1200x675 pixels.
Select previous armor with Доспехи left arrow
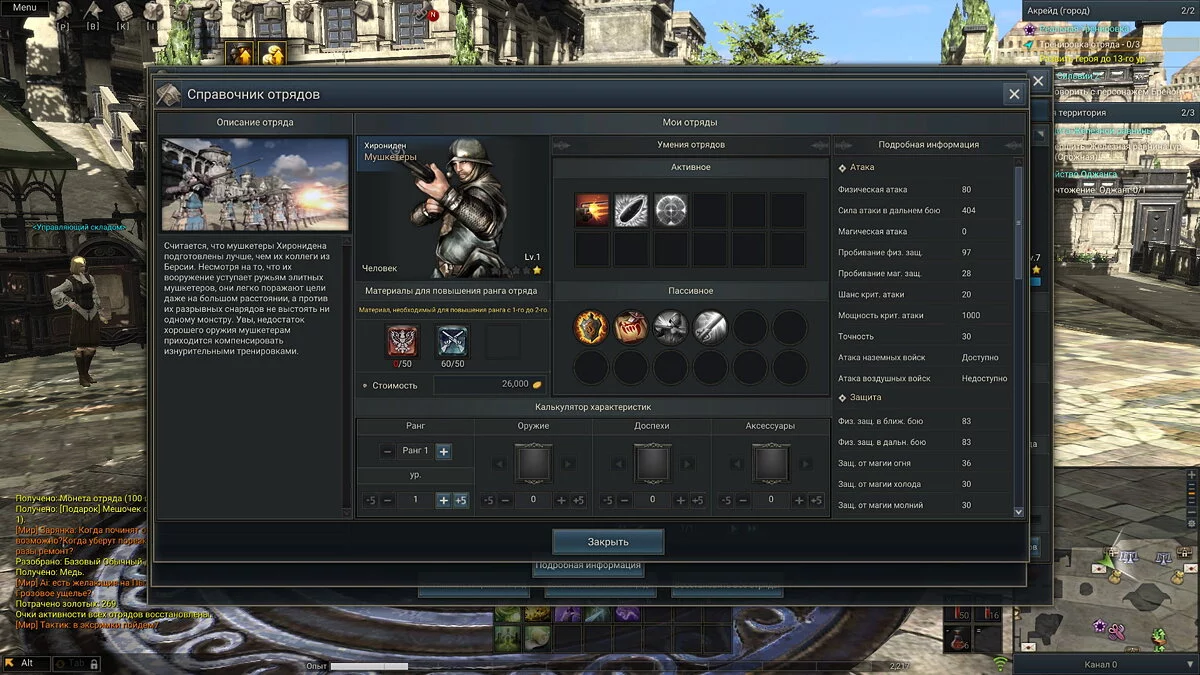[618, 464]
